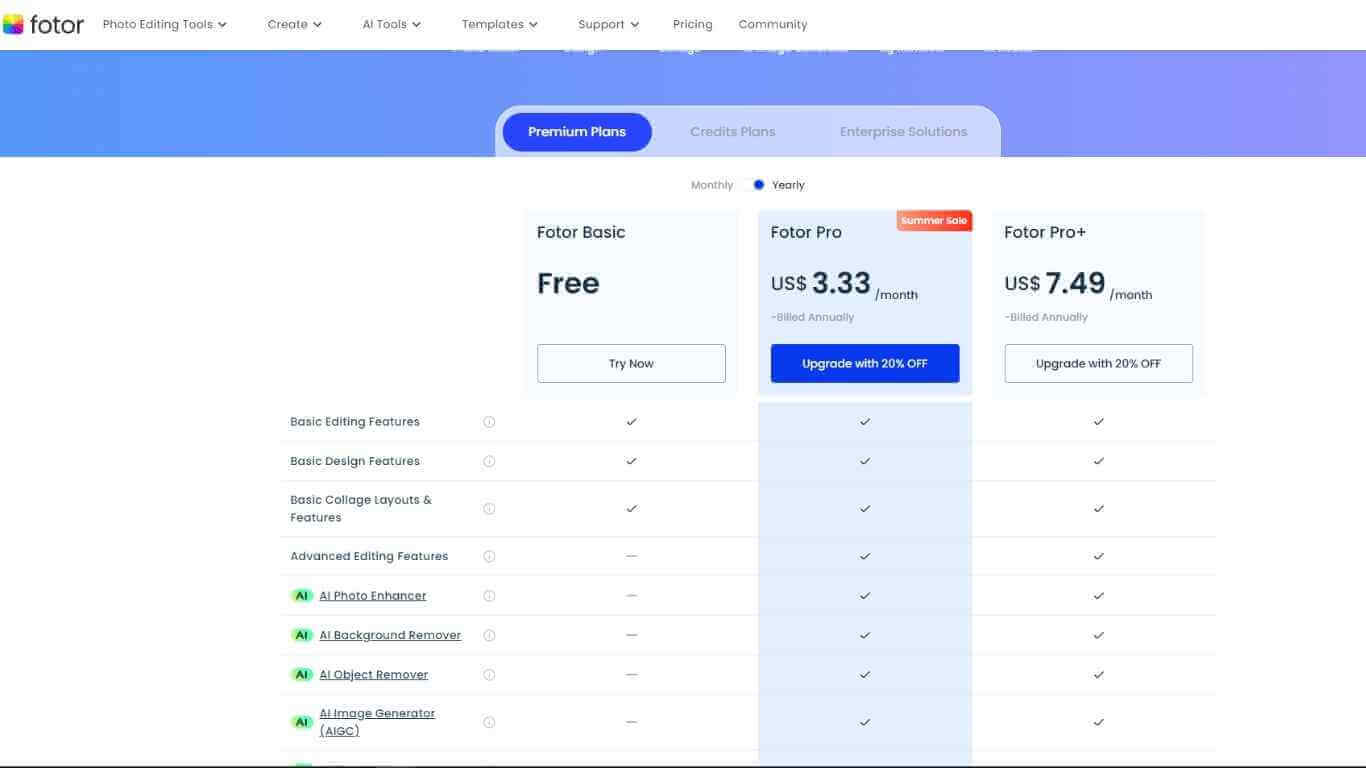Click Fotor Pro+ checkmark for AI Object Remover
Screen dimensions: 1366x768
tap(1099, 675)
